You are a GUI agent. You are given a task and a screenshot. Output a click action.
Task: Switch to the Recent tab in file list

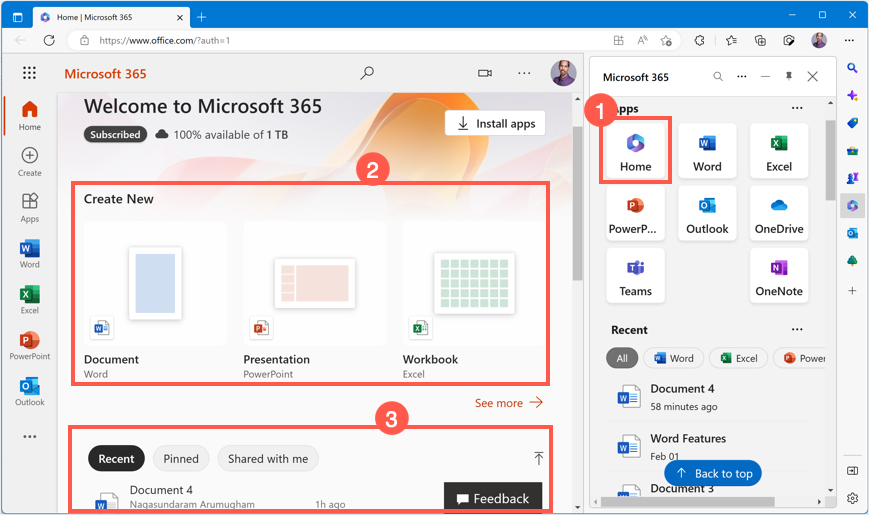pos(116,458)
